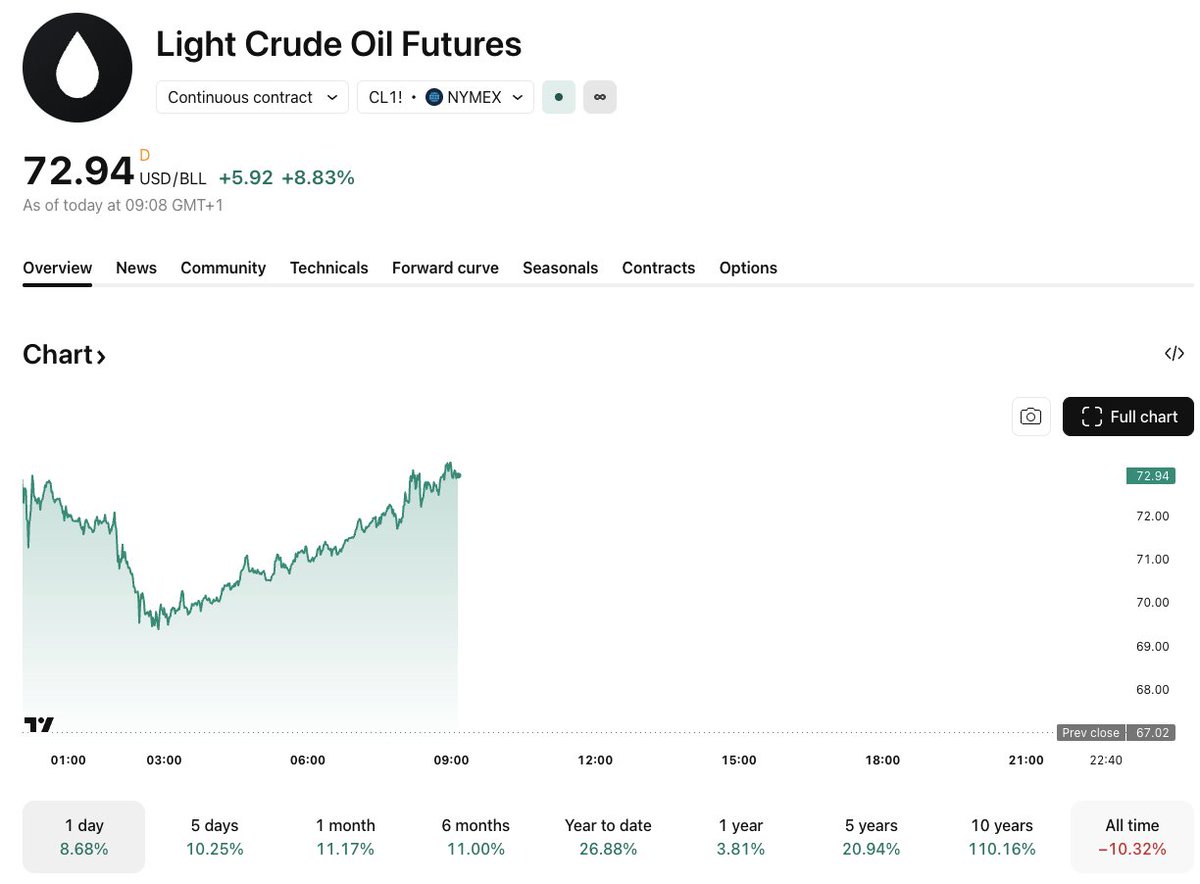Click the 72.94 price label on axis
The image size is (1200, 884).
pos(1150,476)
